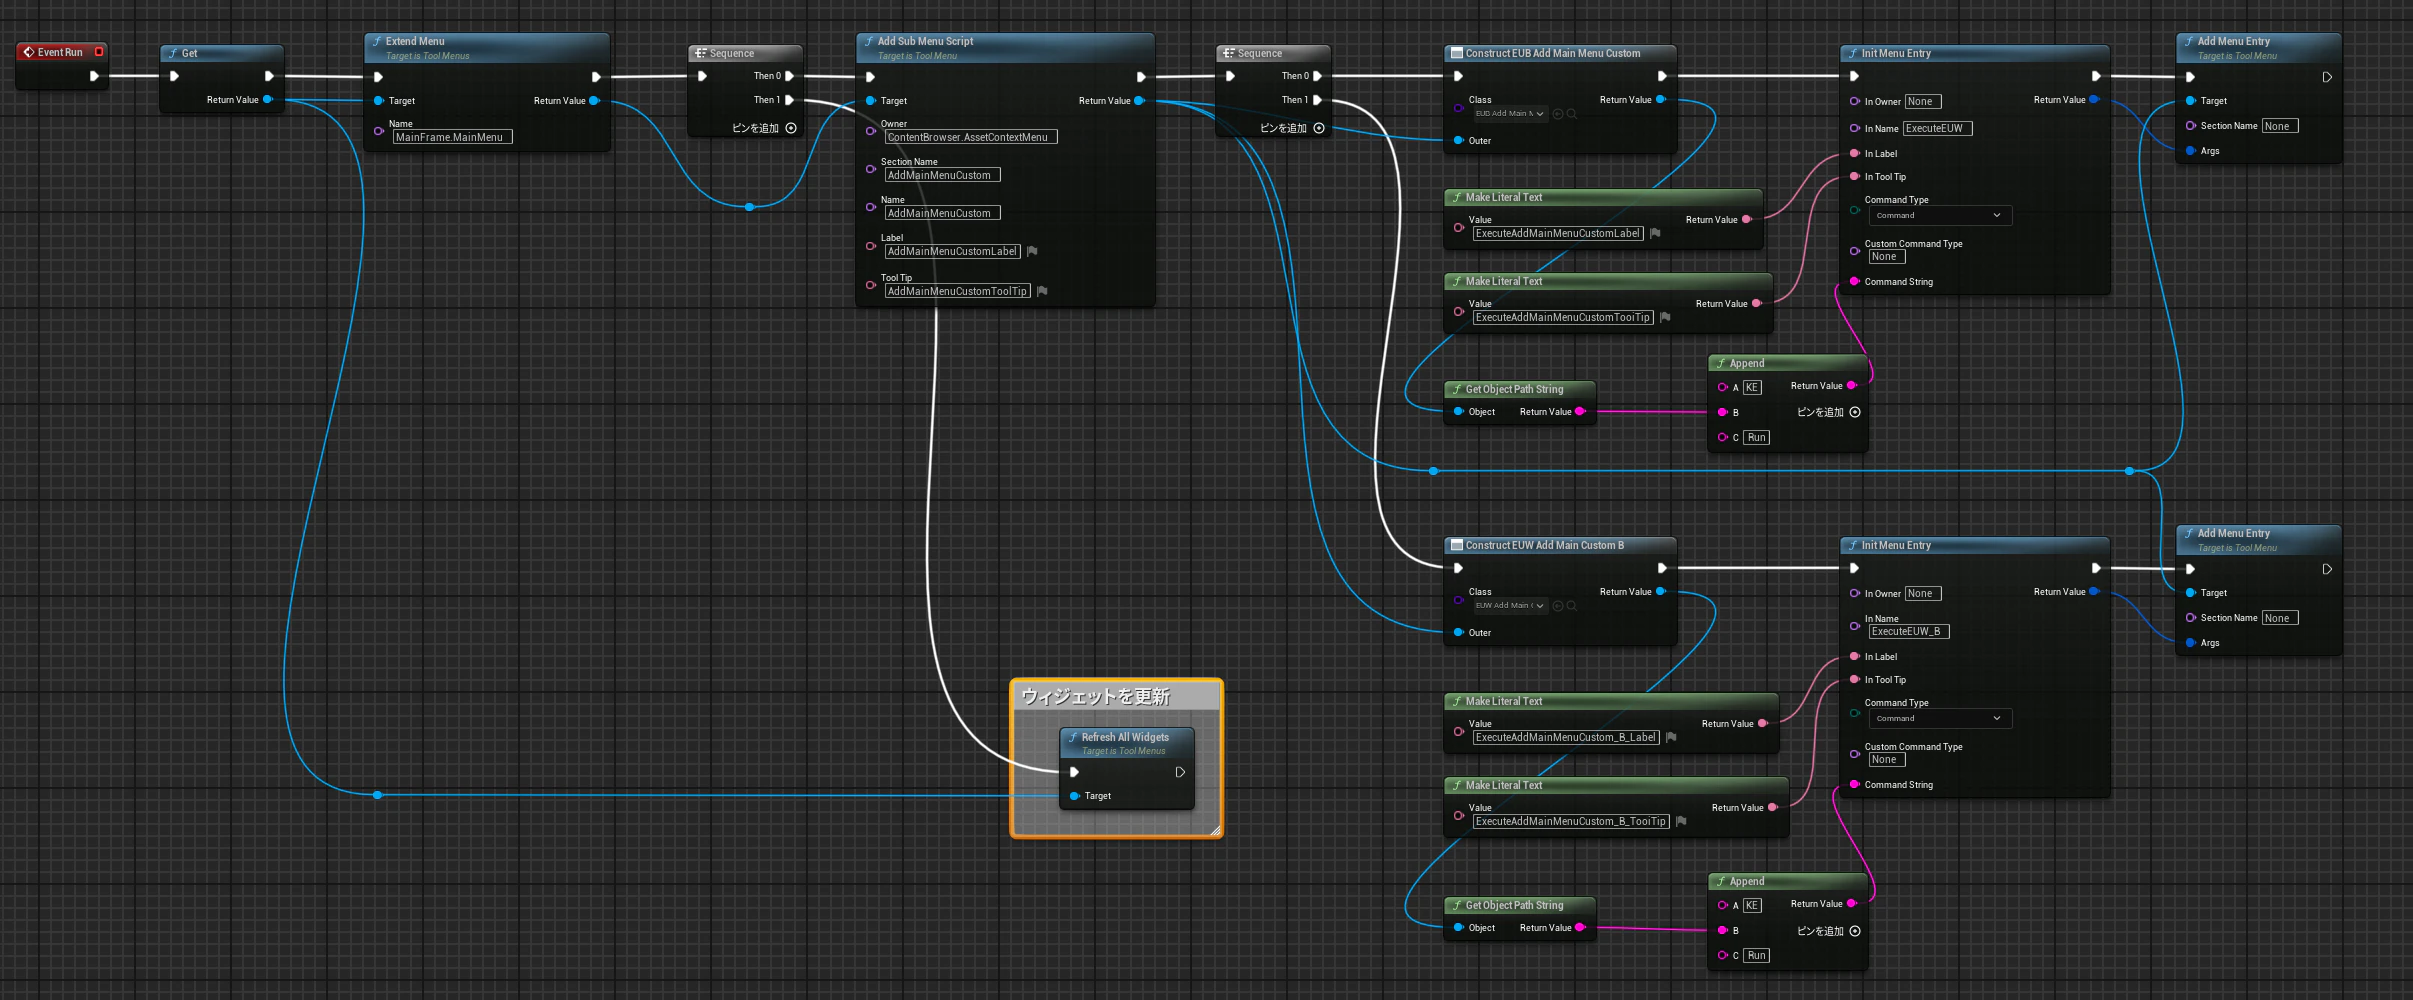Click the Owner pin on Add Sub Menu Script
This screenshot has width=2413, height=1000.
pyautogui.click(x=871, y=131)
